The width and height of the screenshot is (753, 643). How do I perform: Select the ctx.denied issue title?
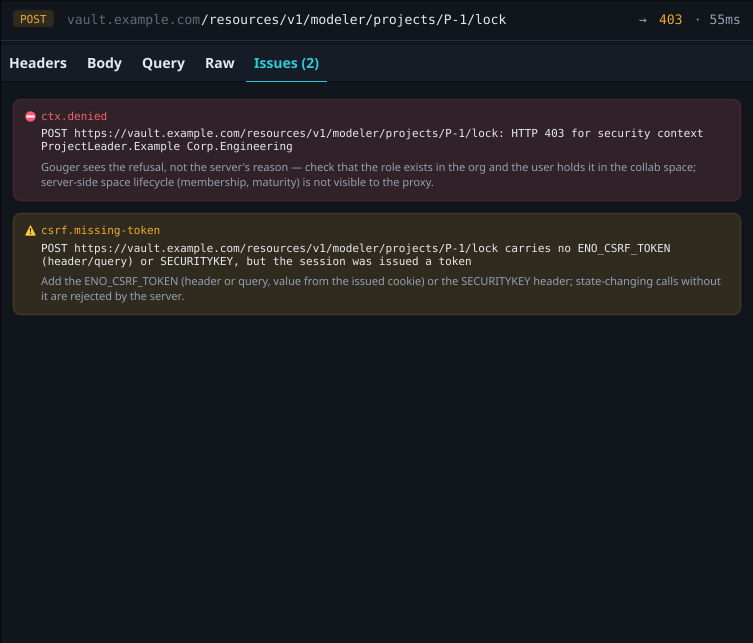click(74, 116)
